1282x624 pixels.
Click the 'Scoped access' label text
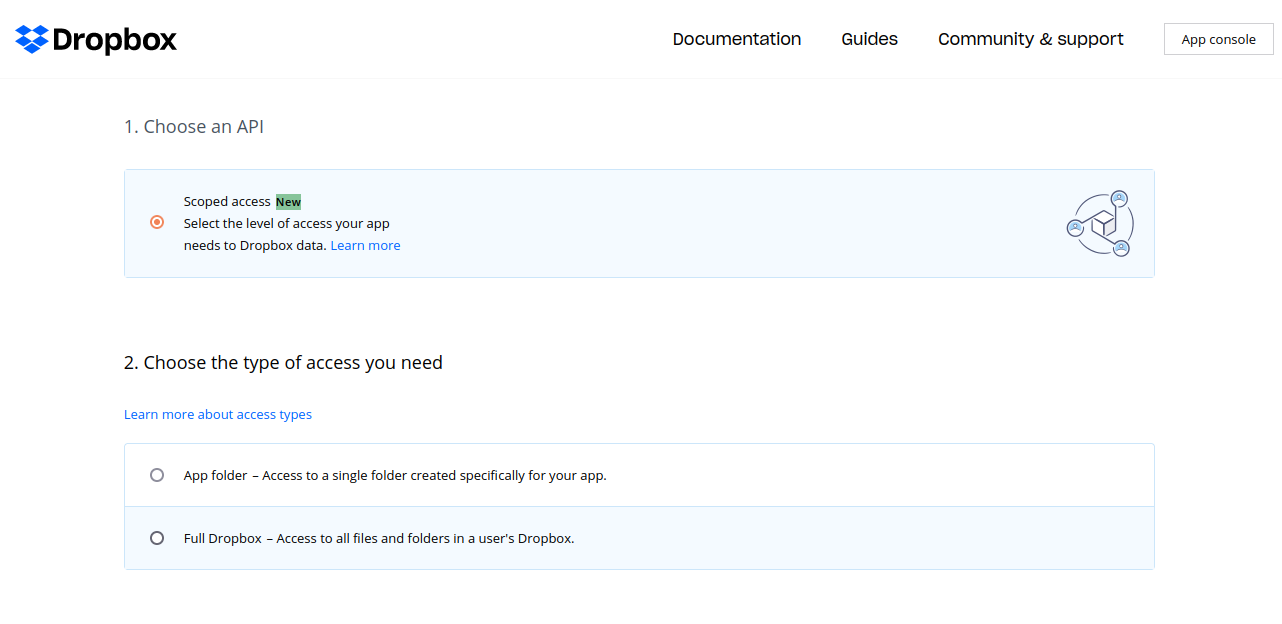227,202
